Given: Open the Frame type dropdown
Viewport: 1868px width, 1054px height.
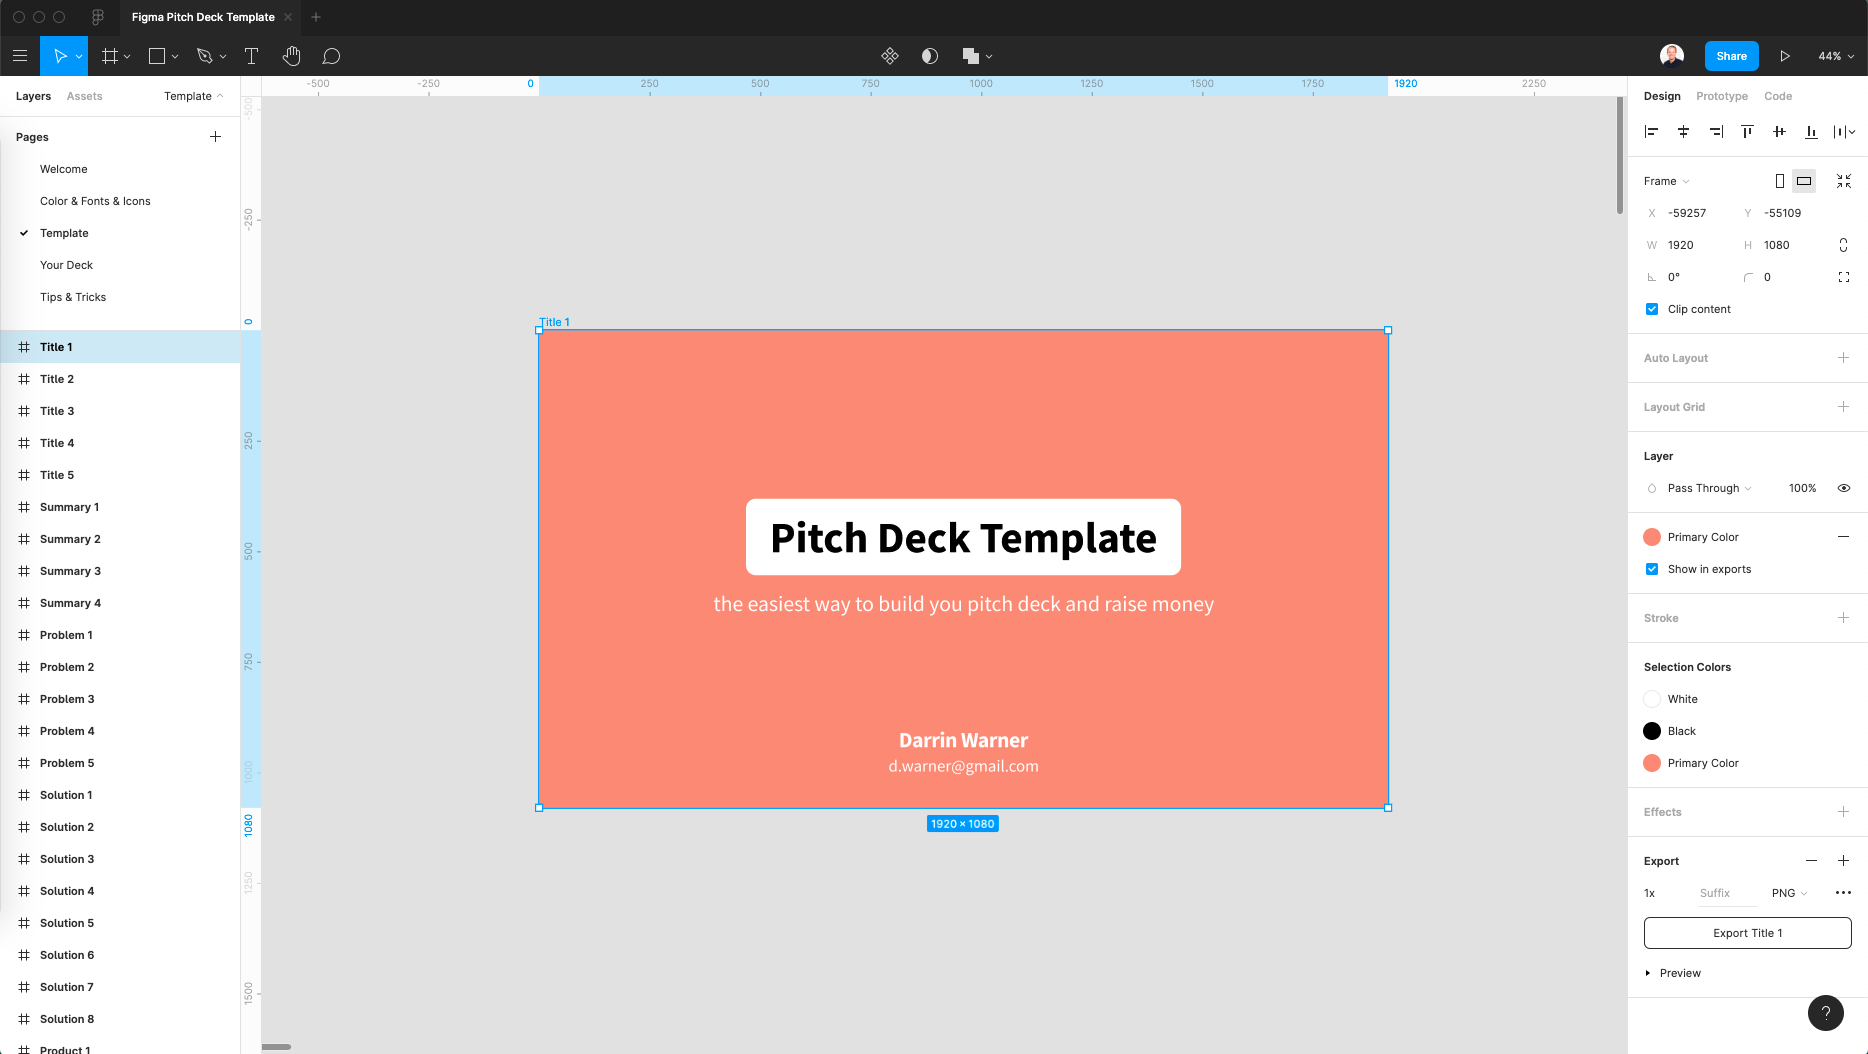Looking at the screenshot, I should coord(1666,181).
